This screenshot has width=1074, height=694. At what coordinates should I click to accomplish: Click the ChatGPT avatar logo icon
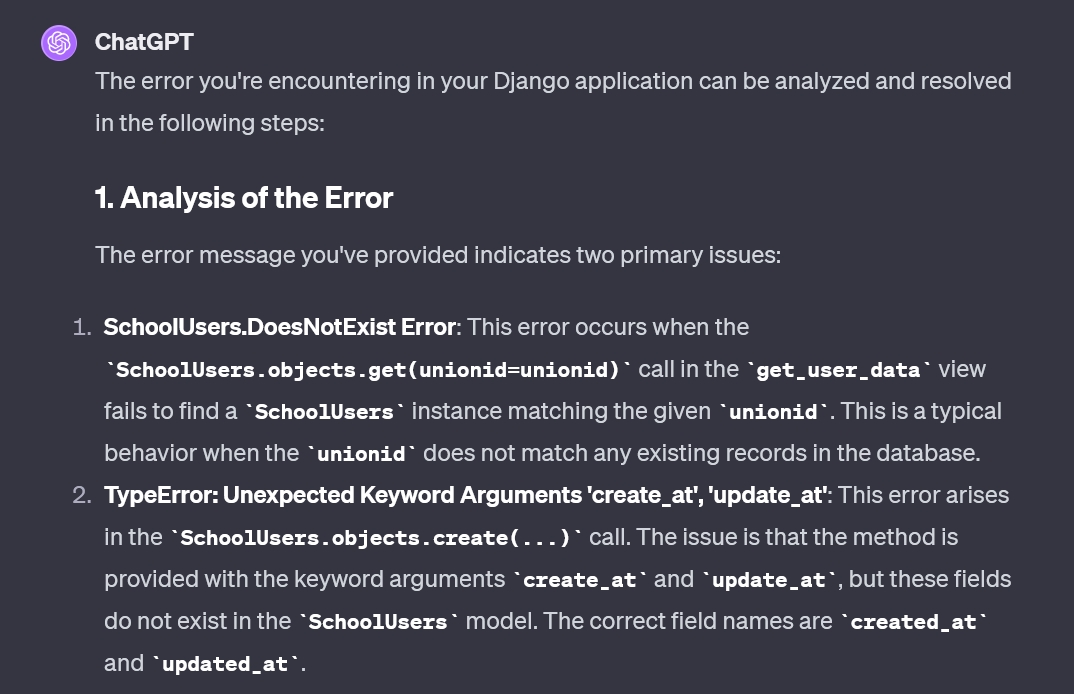[59, 43]
